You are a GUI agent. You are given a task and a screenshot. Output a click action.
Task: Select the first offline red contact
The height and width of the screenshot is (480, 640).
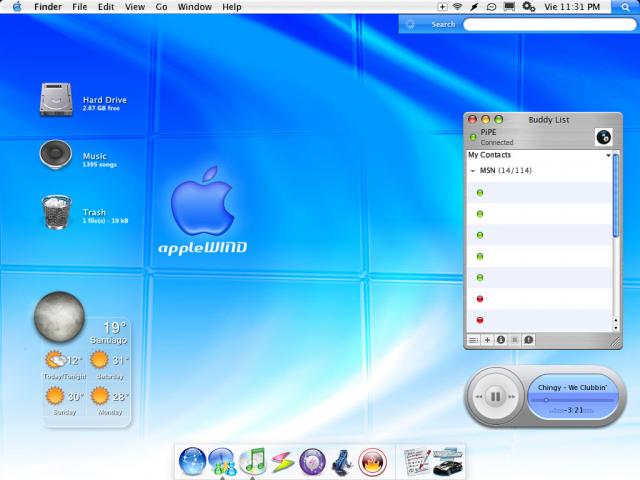pyautogui.click(x=540, y=299)
